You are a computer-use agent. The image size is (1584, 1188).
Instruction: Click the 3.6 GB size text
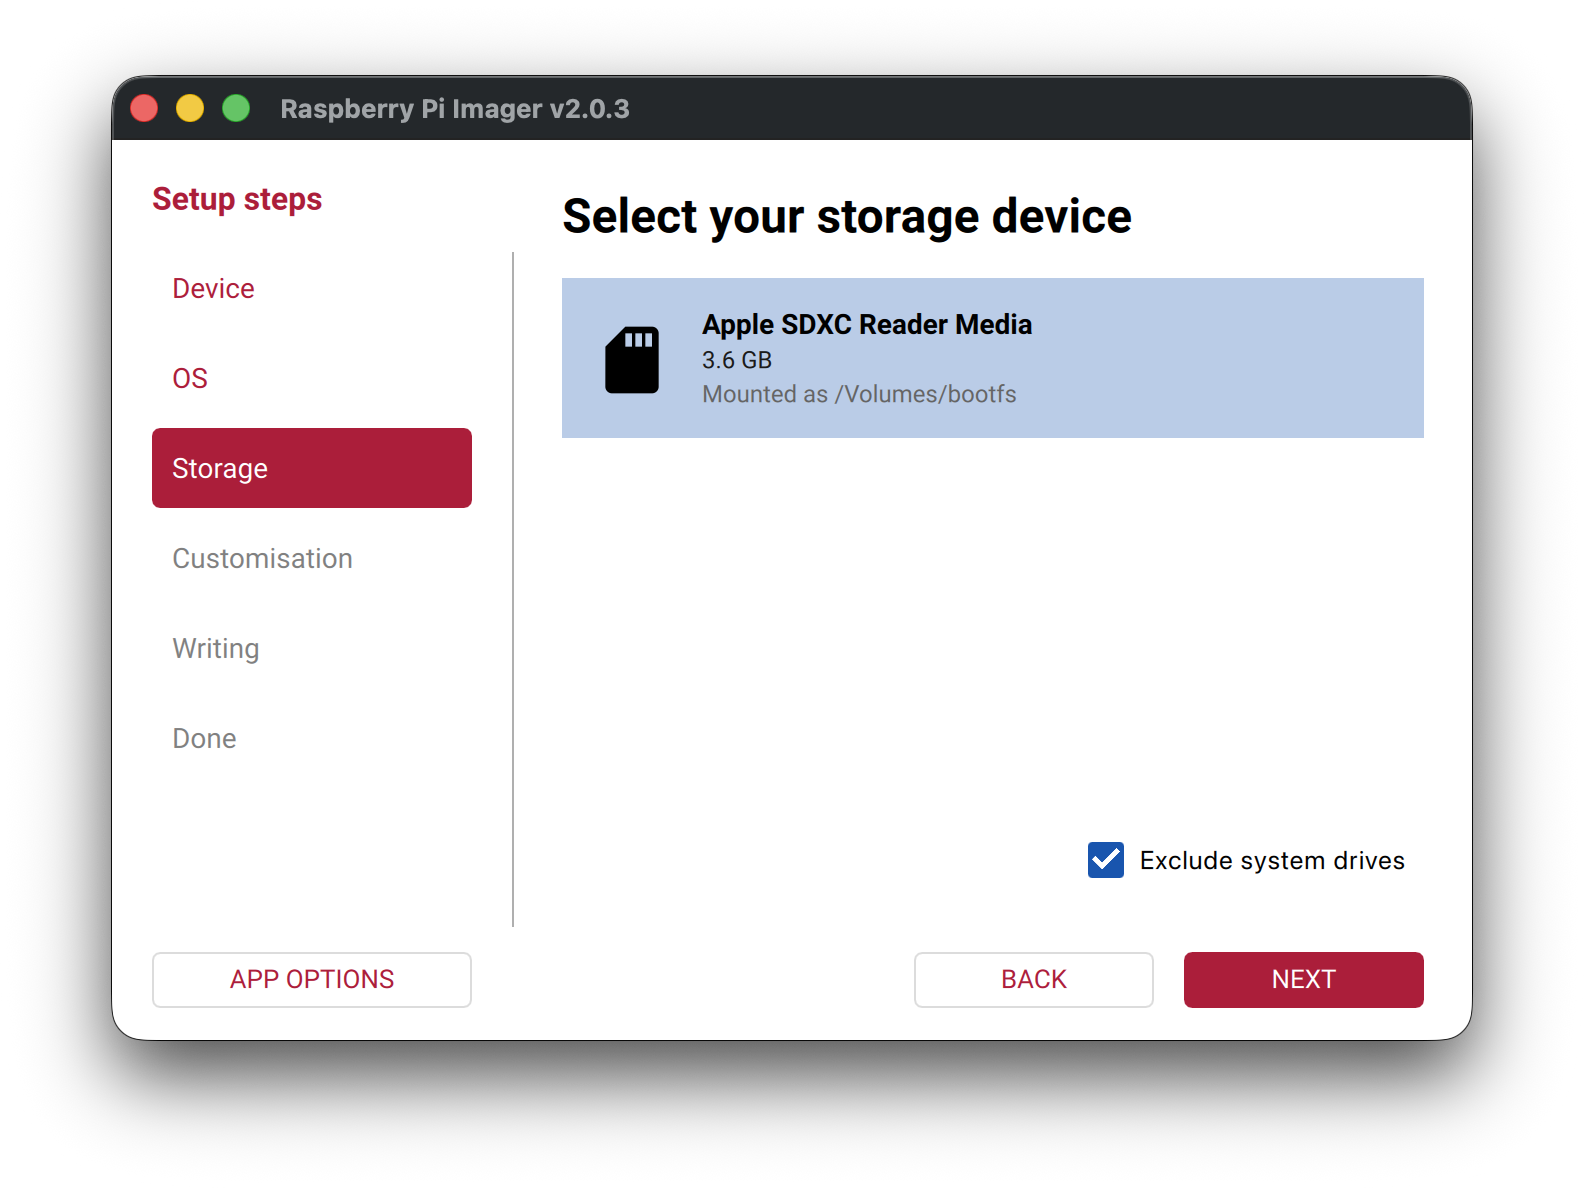[737, 360]
